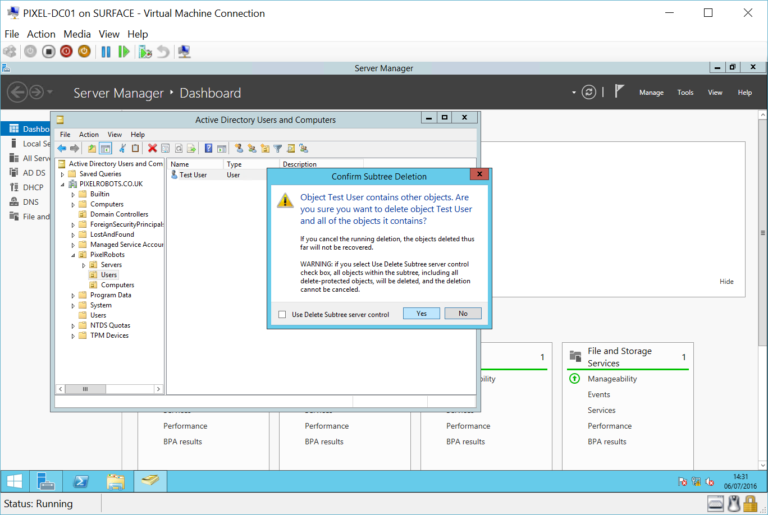
Task: Click Manageability under File and Storage Services
Action: (x=612, y=379)
